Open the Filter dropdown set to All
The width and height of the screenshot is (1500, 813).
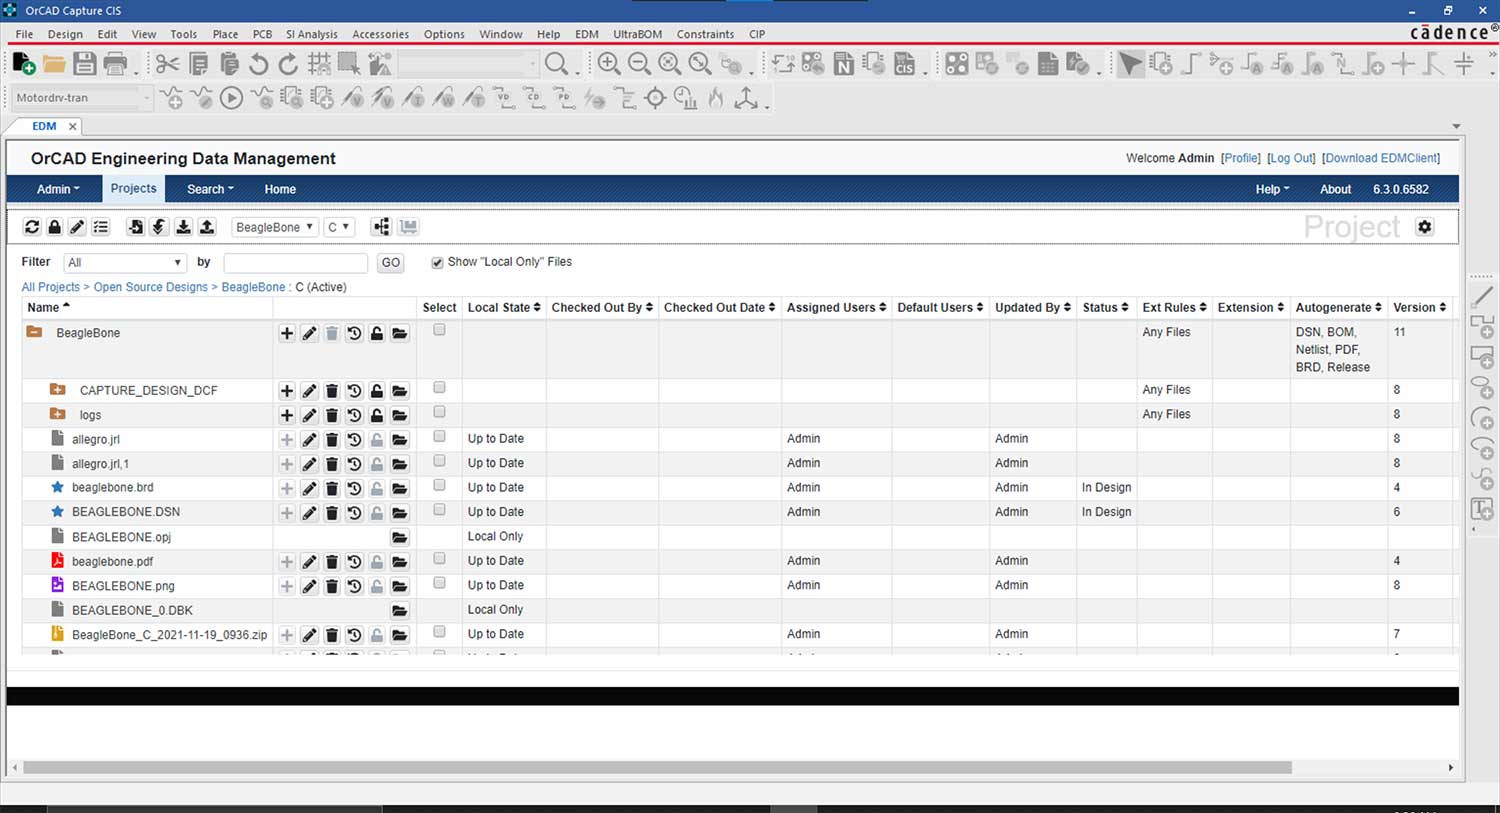pos(125,263)
